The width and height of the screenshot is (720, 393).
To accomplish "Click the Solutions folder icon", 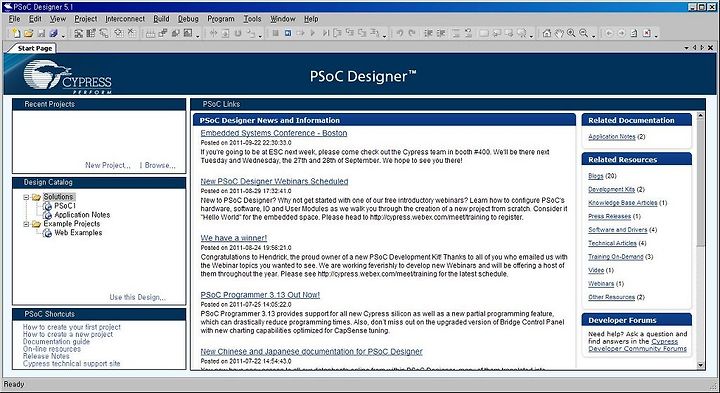I will [x=36, y=197].
